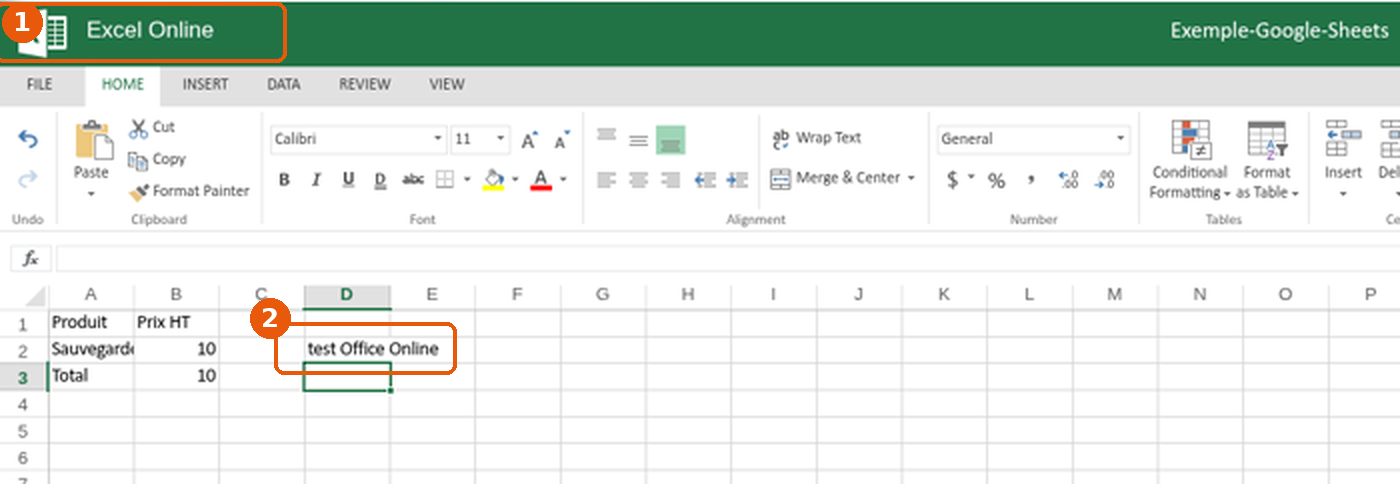Click into the formula bar field
The width and height of the screenshot is (1400, 484).
pyautogui.click(x=728, y=258)
